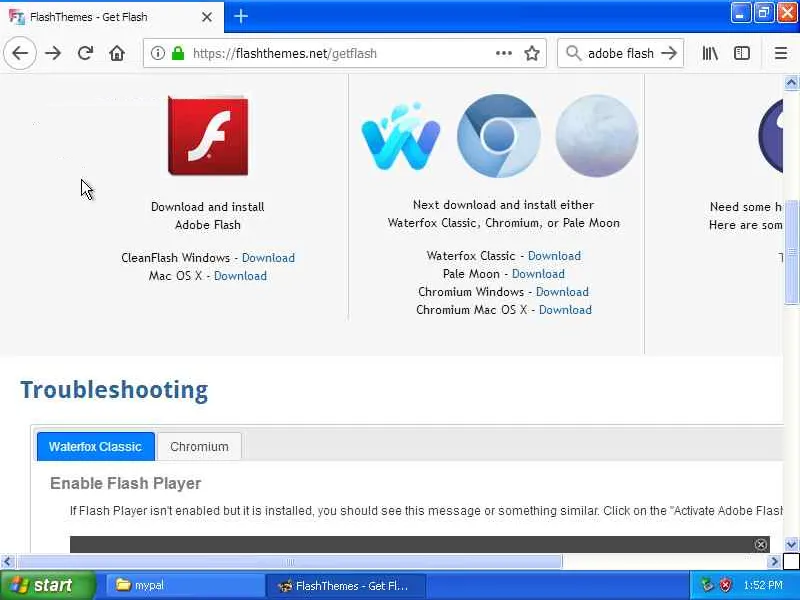This screenshot has width=800, height=600.
Task: Download Chromium for Windows
Action: point(562,292)
